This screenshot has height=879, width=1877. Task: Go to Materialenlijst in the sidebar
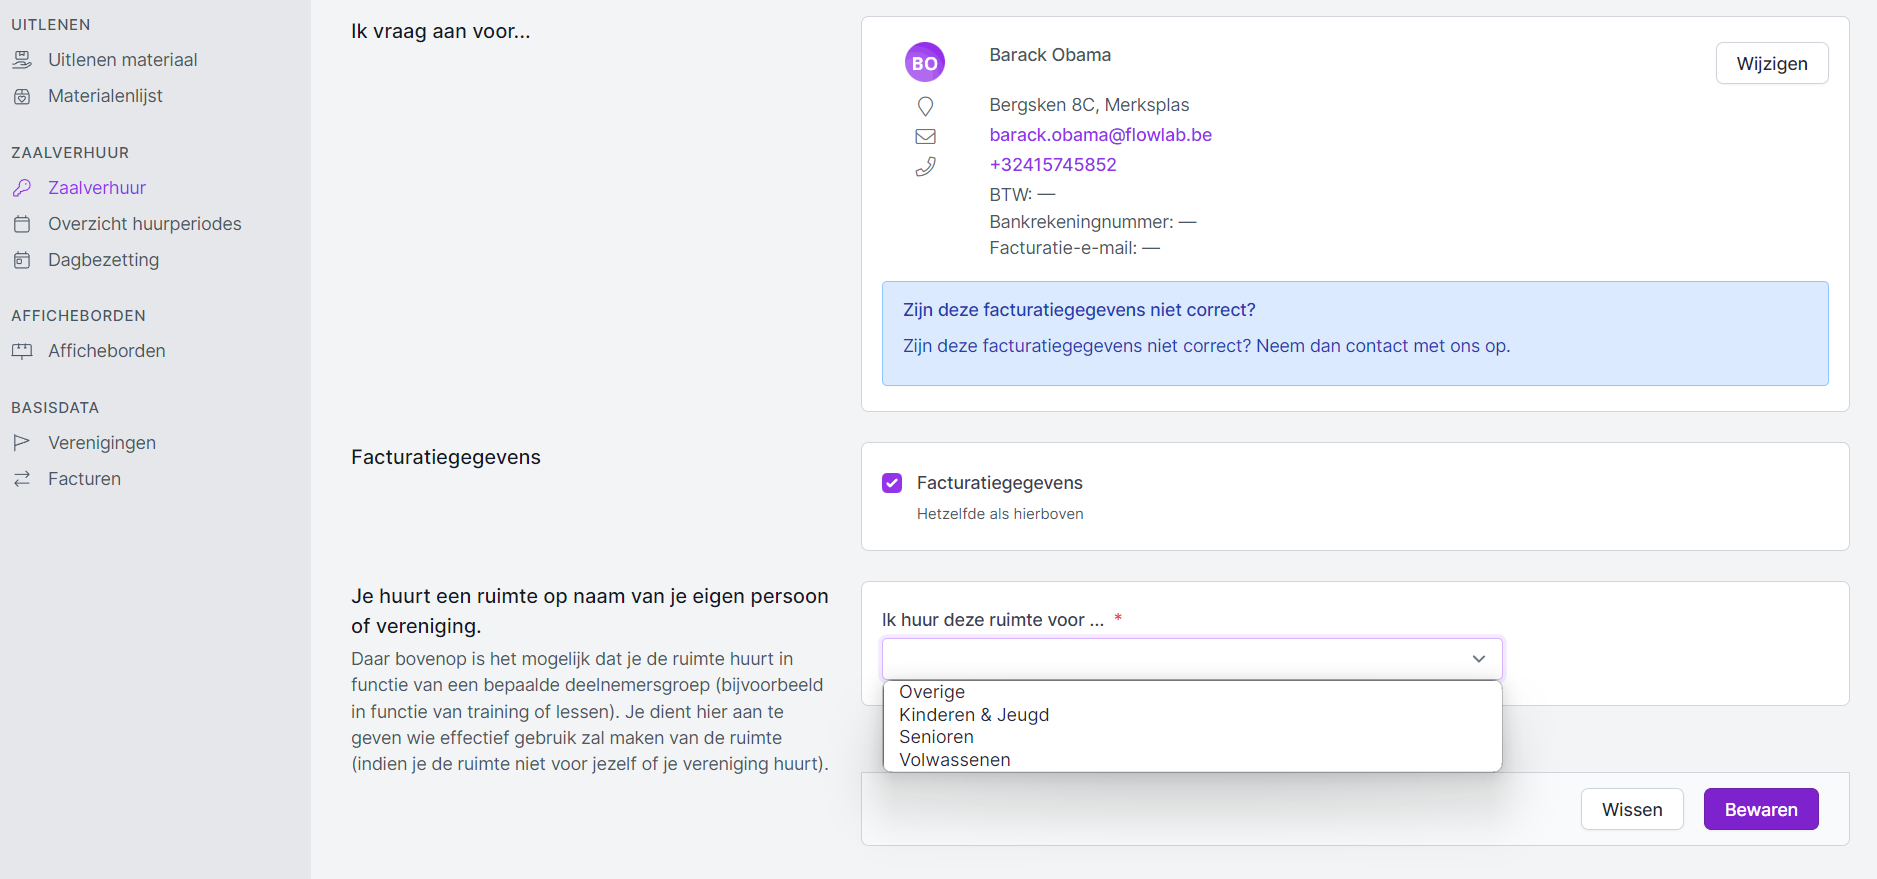(x=105, y=96)
